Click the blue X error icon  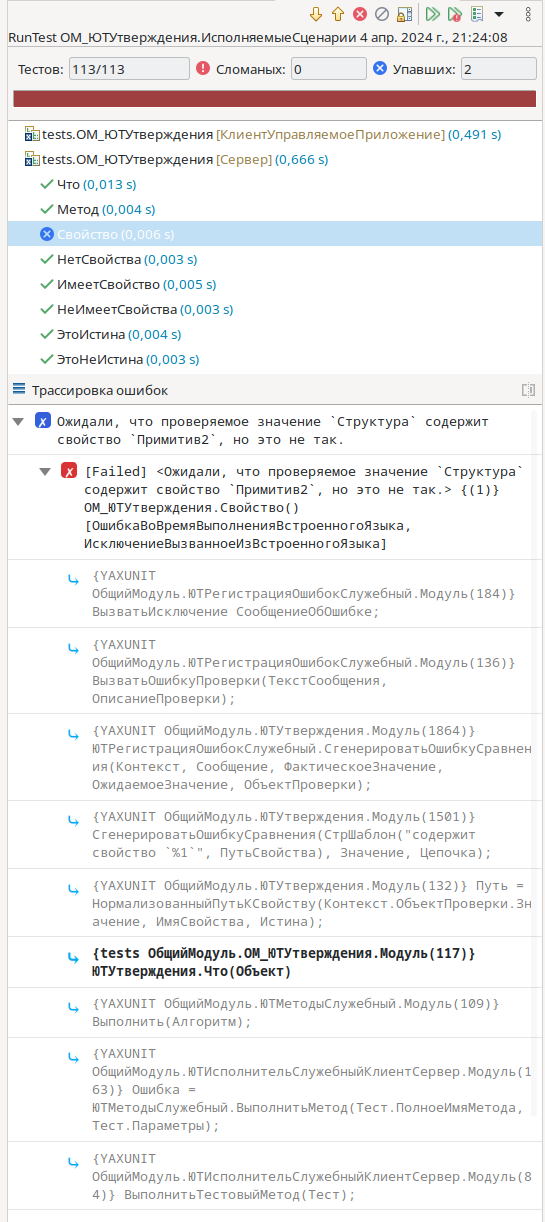pyautogui.click(x=42, y=421)
